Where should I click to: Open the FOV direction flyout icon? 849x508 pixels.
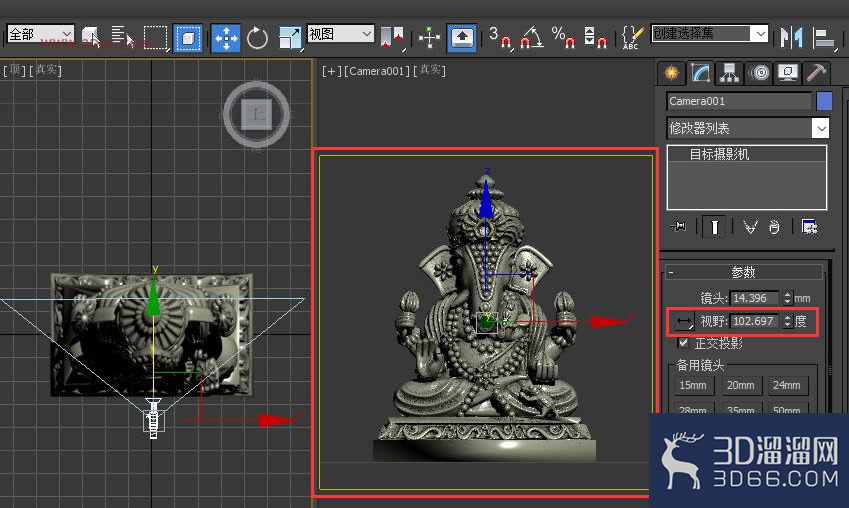684,321
